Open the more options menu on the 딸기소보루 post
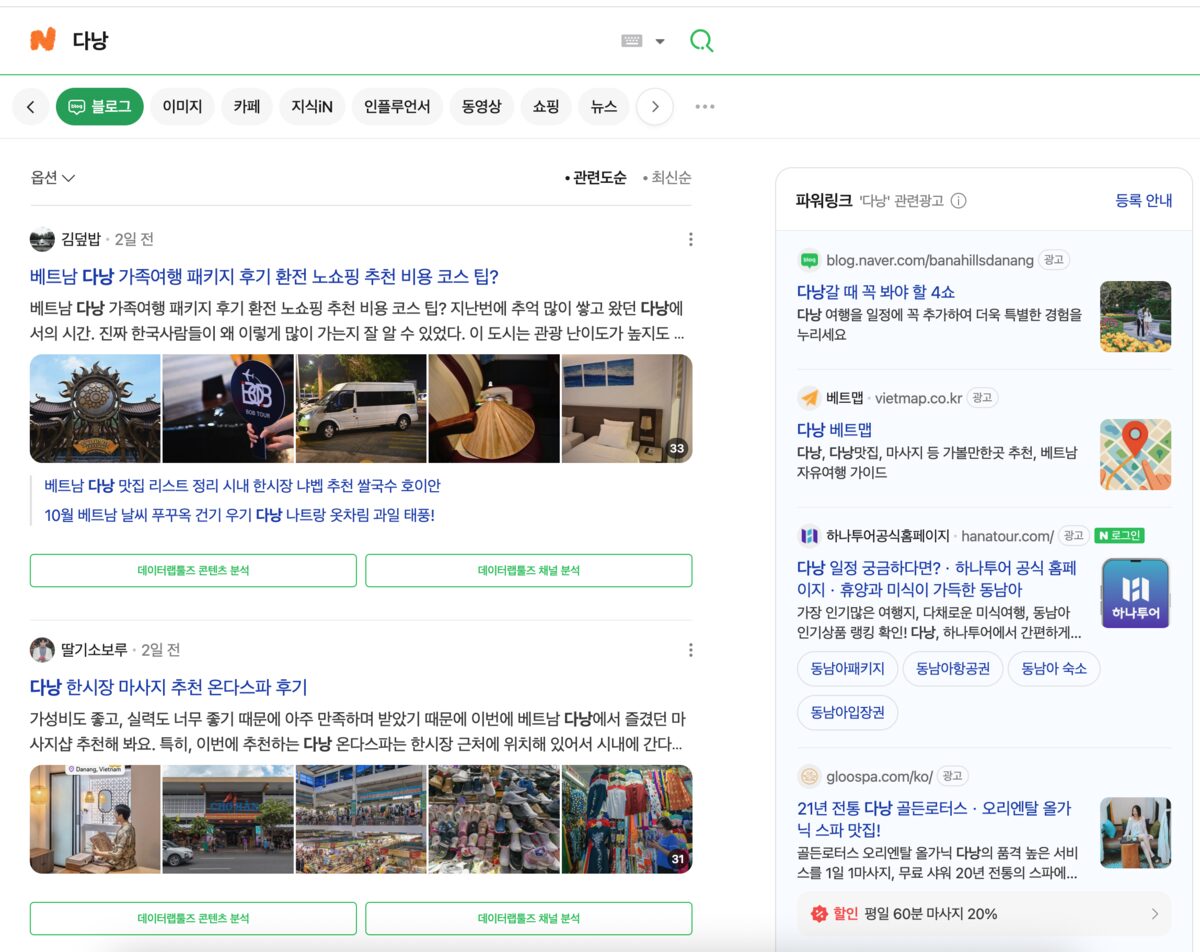 (690, 650)
